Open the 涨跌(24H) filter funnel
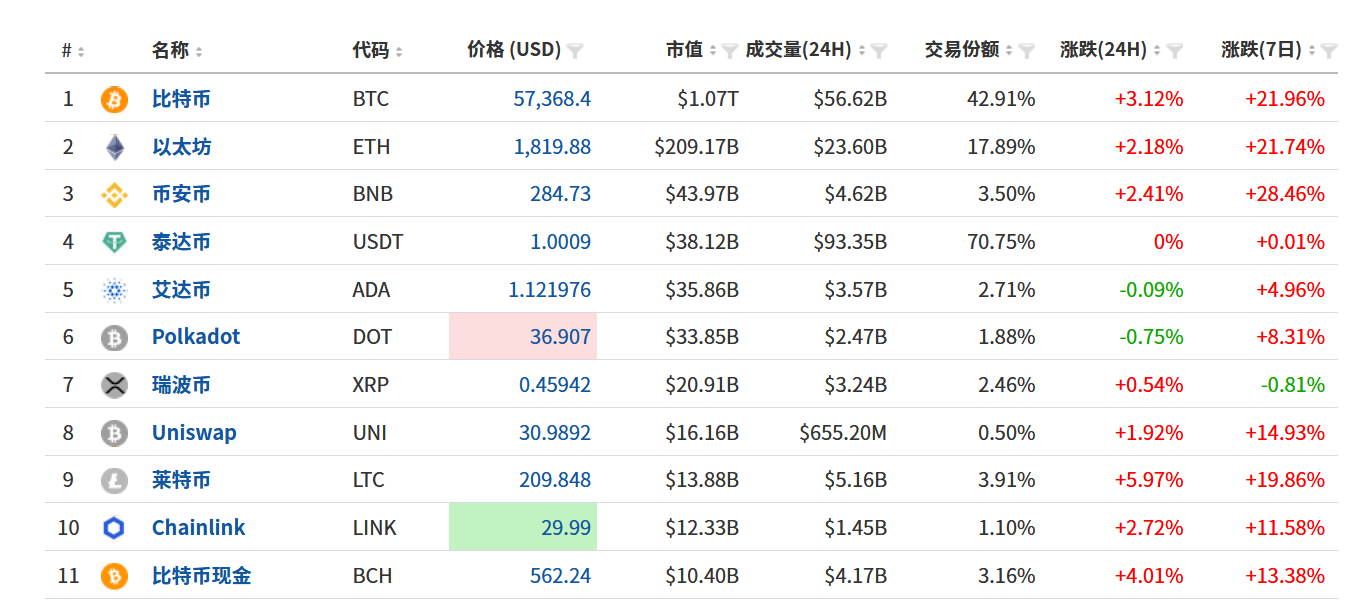The height and width of the screenshot is (605, 1351). click(x=1174, y=50)
